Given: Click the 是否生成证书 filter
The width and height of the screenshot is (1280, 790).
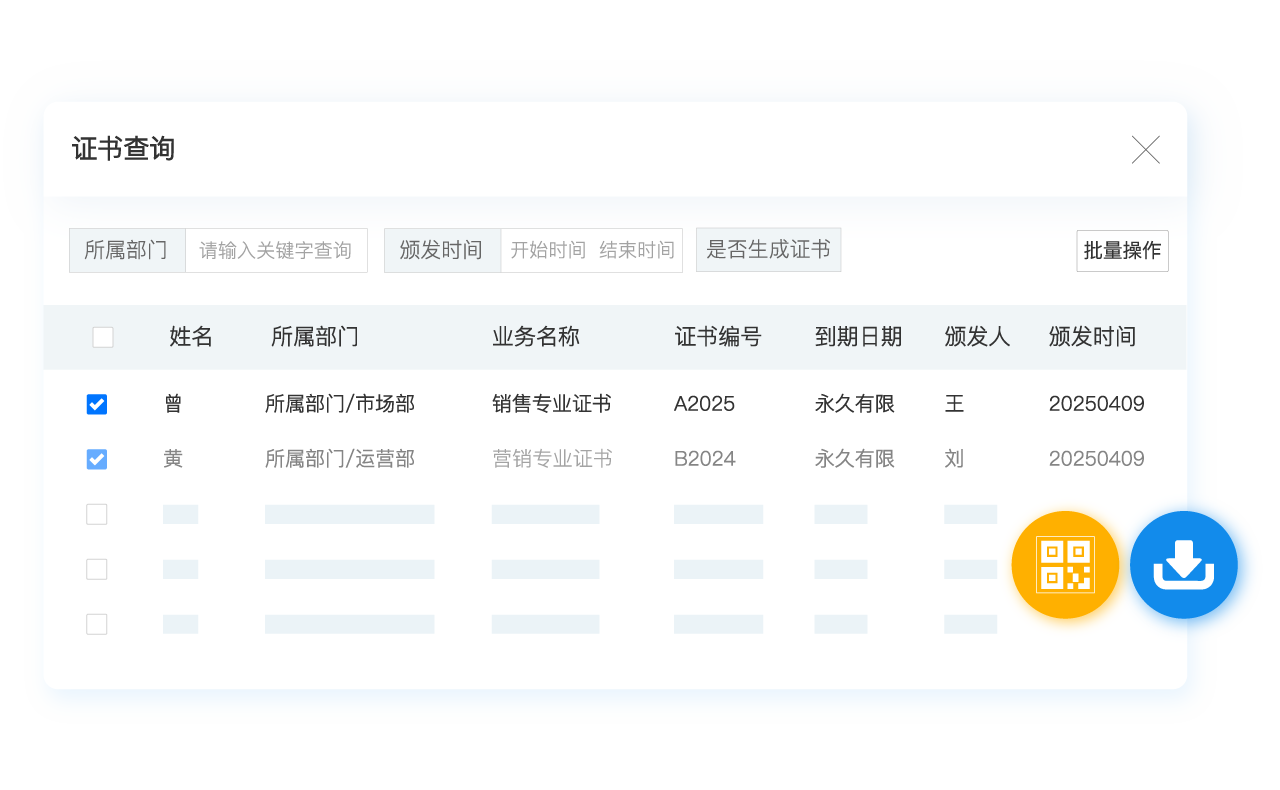Looking at the screenshot, I should coord(768,250).
